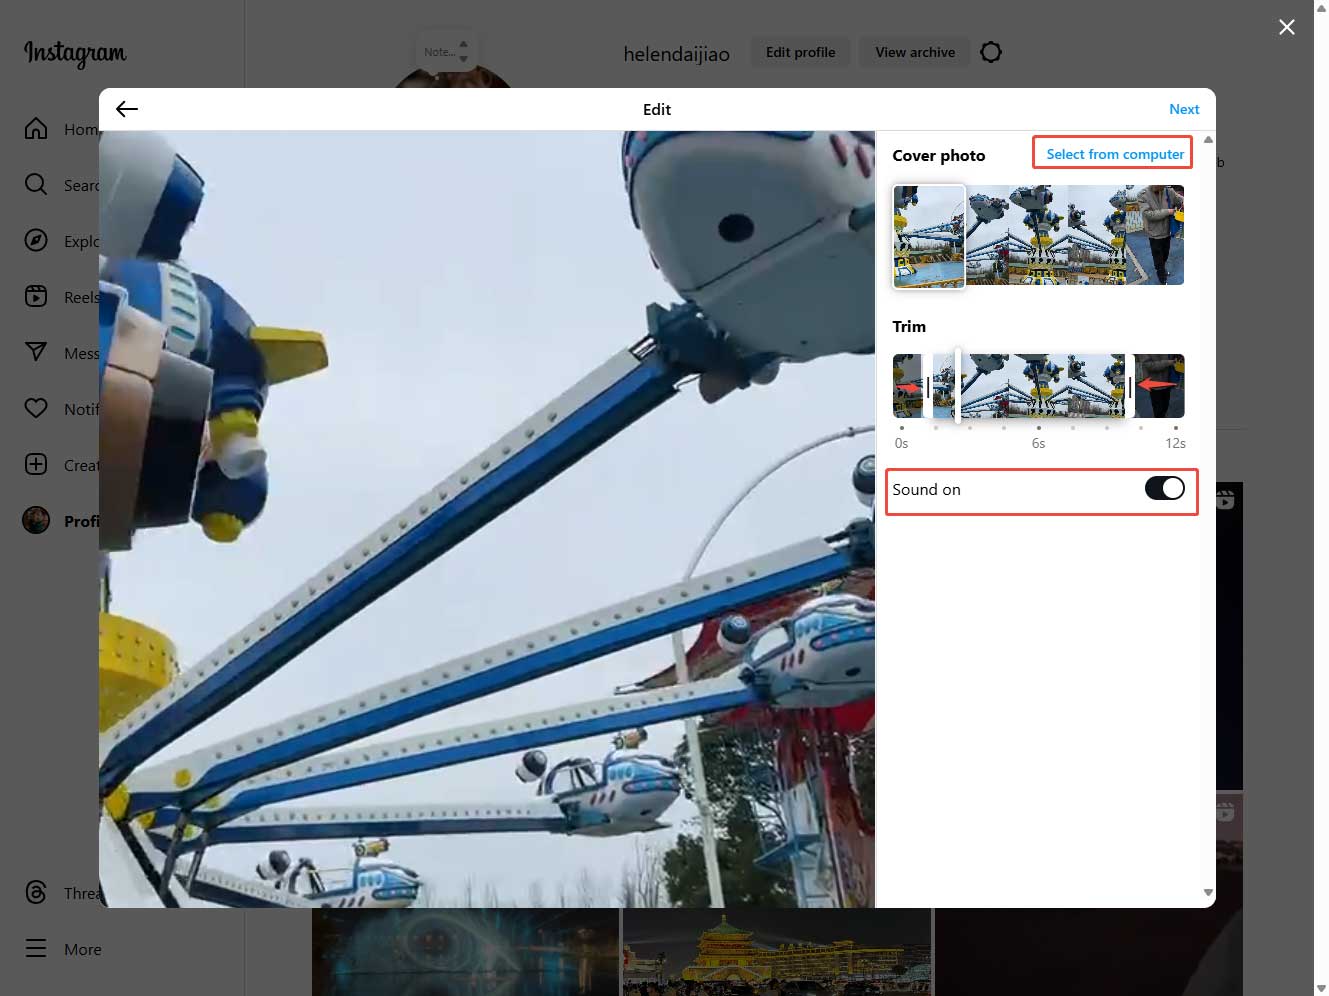Open the More menu in the sidebar
The width and height of the screenshot is (1329, 996).
tap(36, 948)
